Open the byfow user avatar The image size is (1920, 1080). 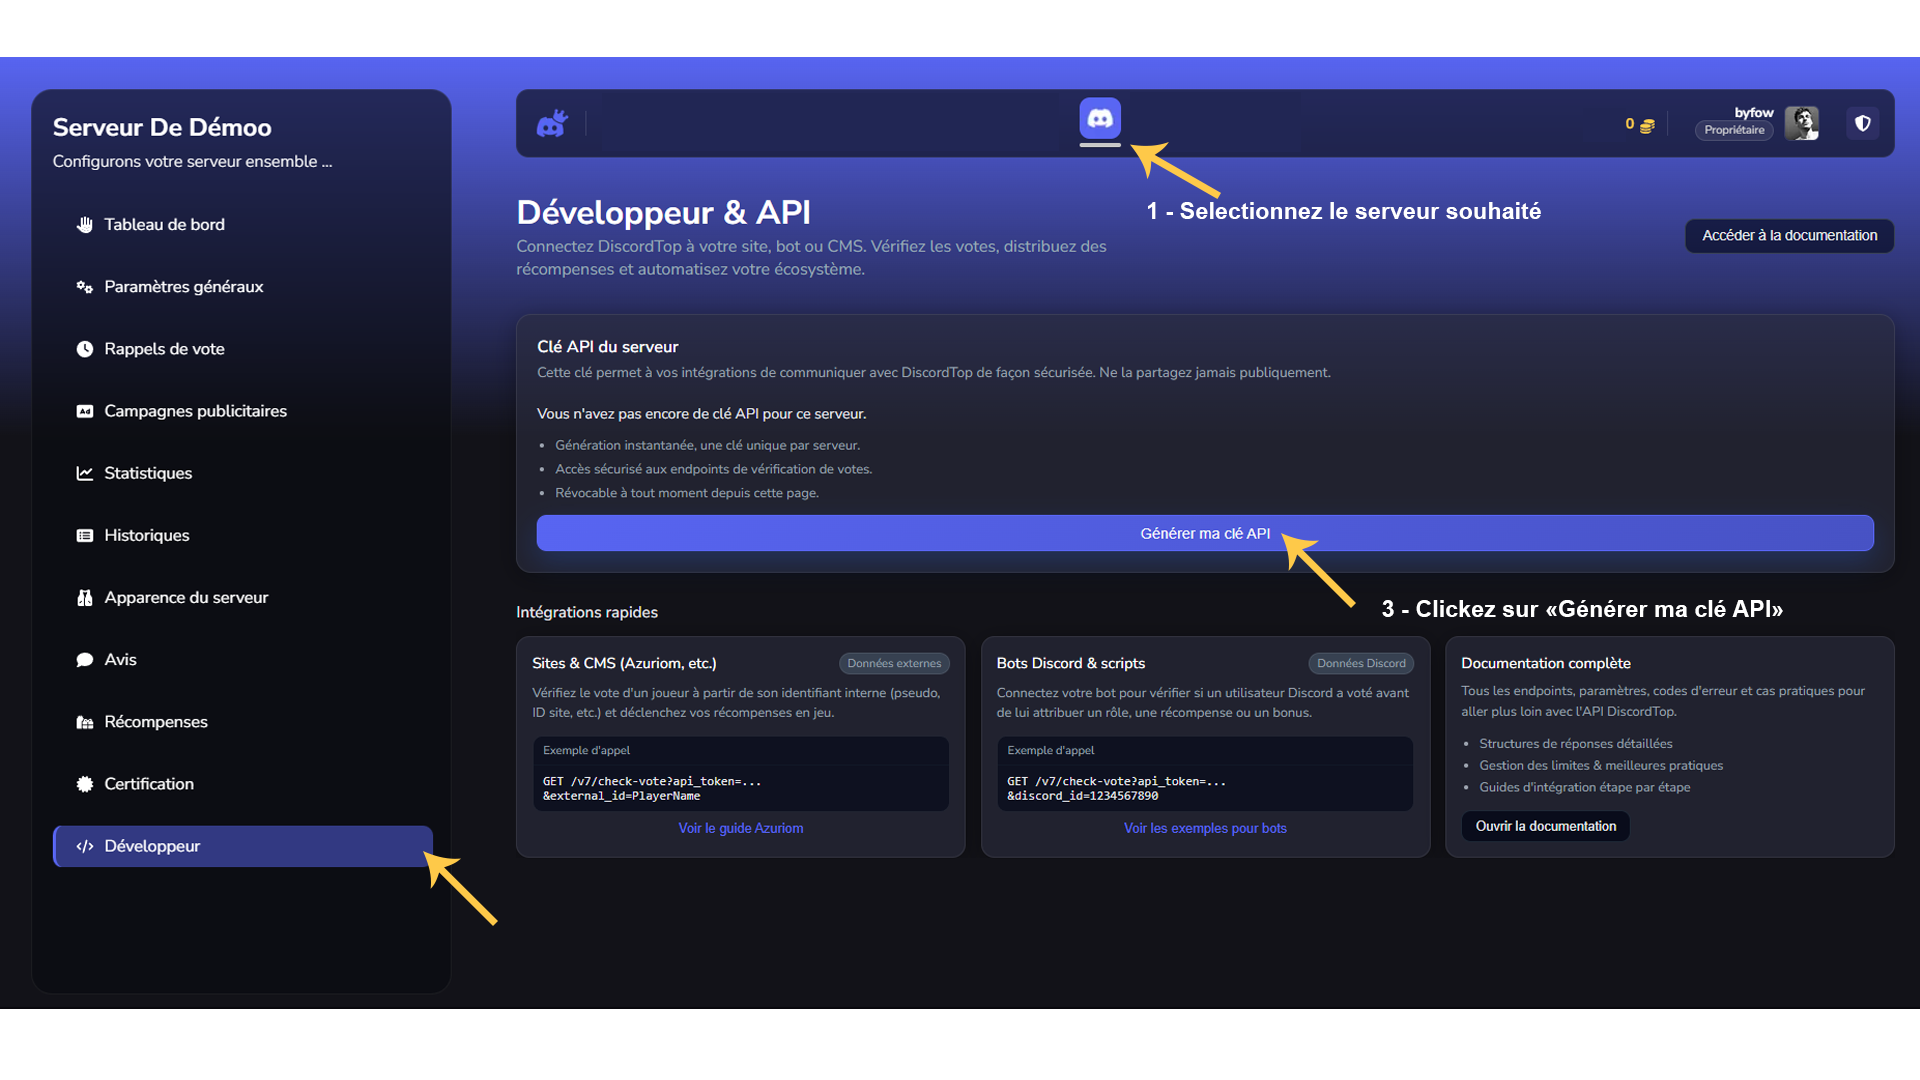[x=1802, y=123]
